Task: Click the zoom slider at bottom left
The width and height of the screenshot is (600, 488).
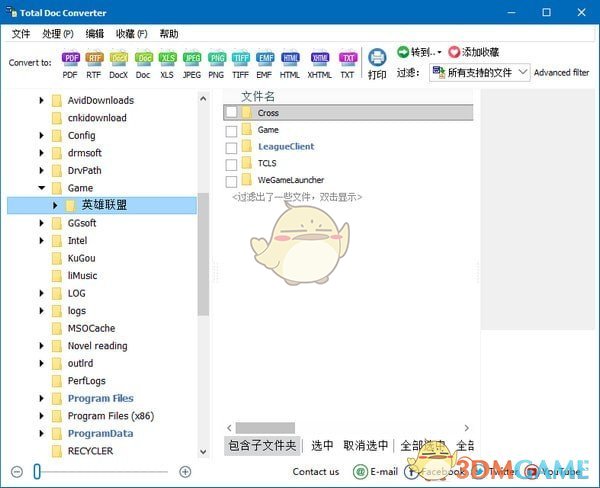Action: pos(37,471)
